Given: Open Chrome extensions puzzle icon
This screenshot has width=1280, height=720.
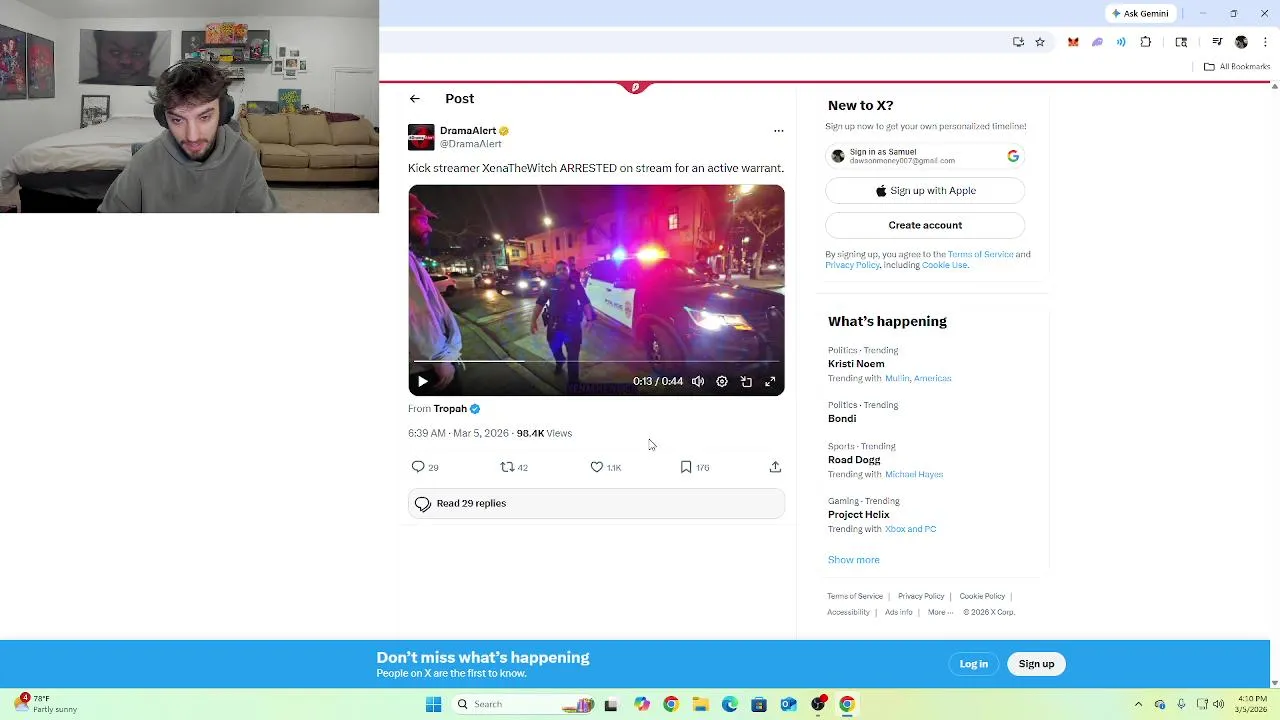Looking at the screenshot, I should [1146, 42].
